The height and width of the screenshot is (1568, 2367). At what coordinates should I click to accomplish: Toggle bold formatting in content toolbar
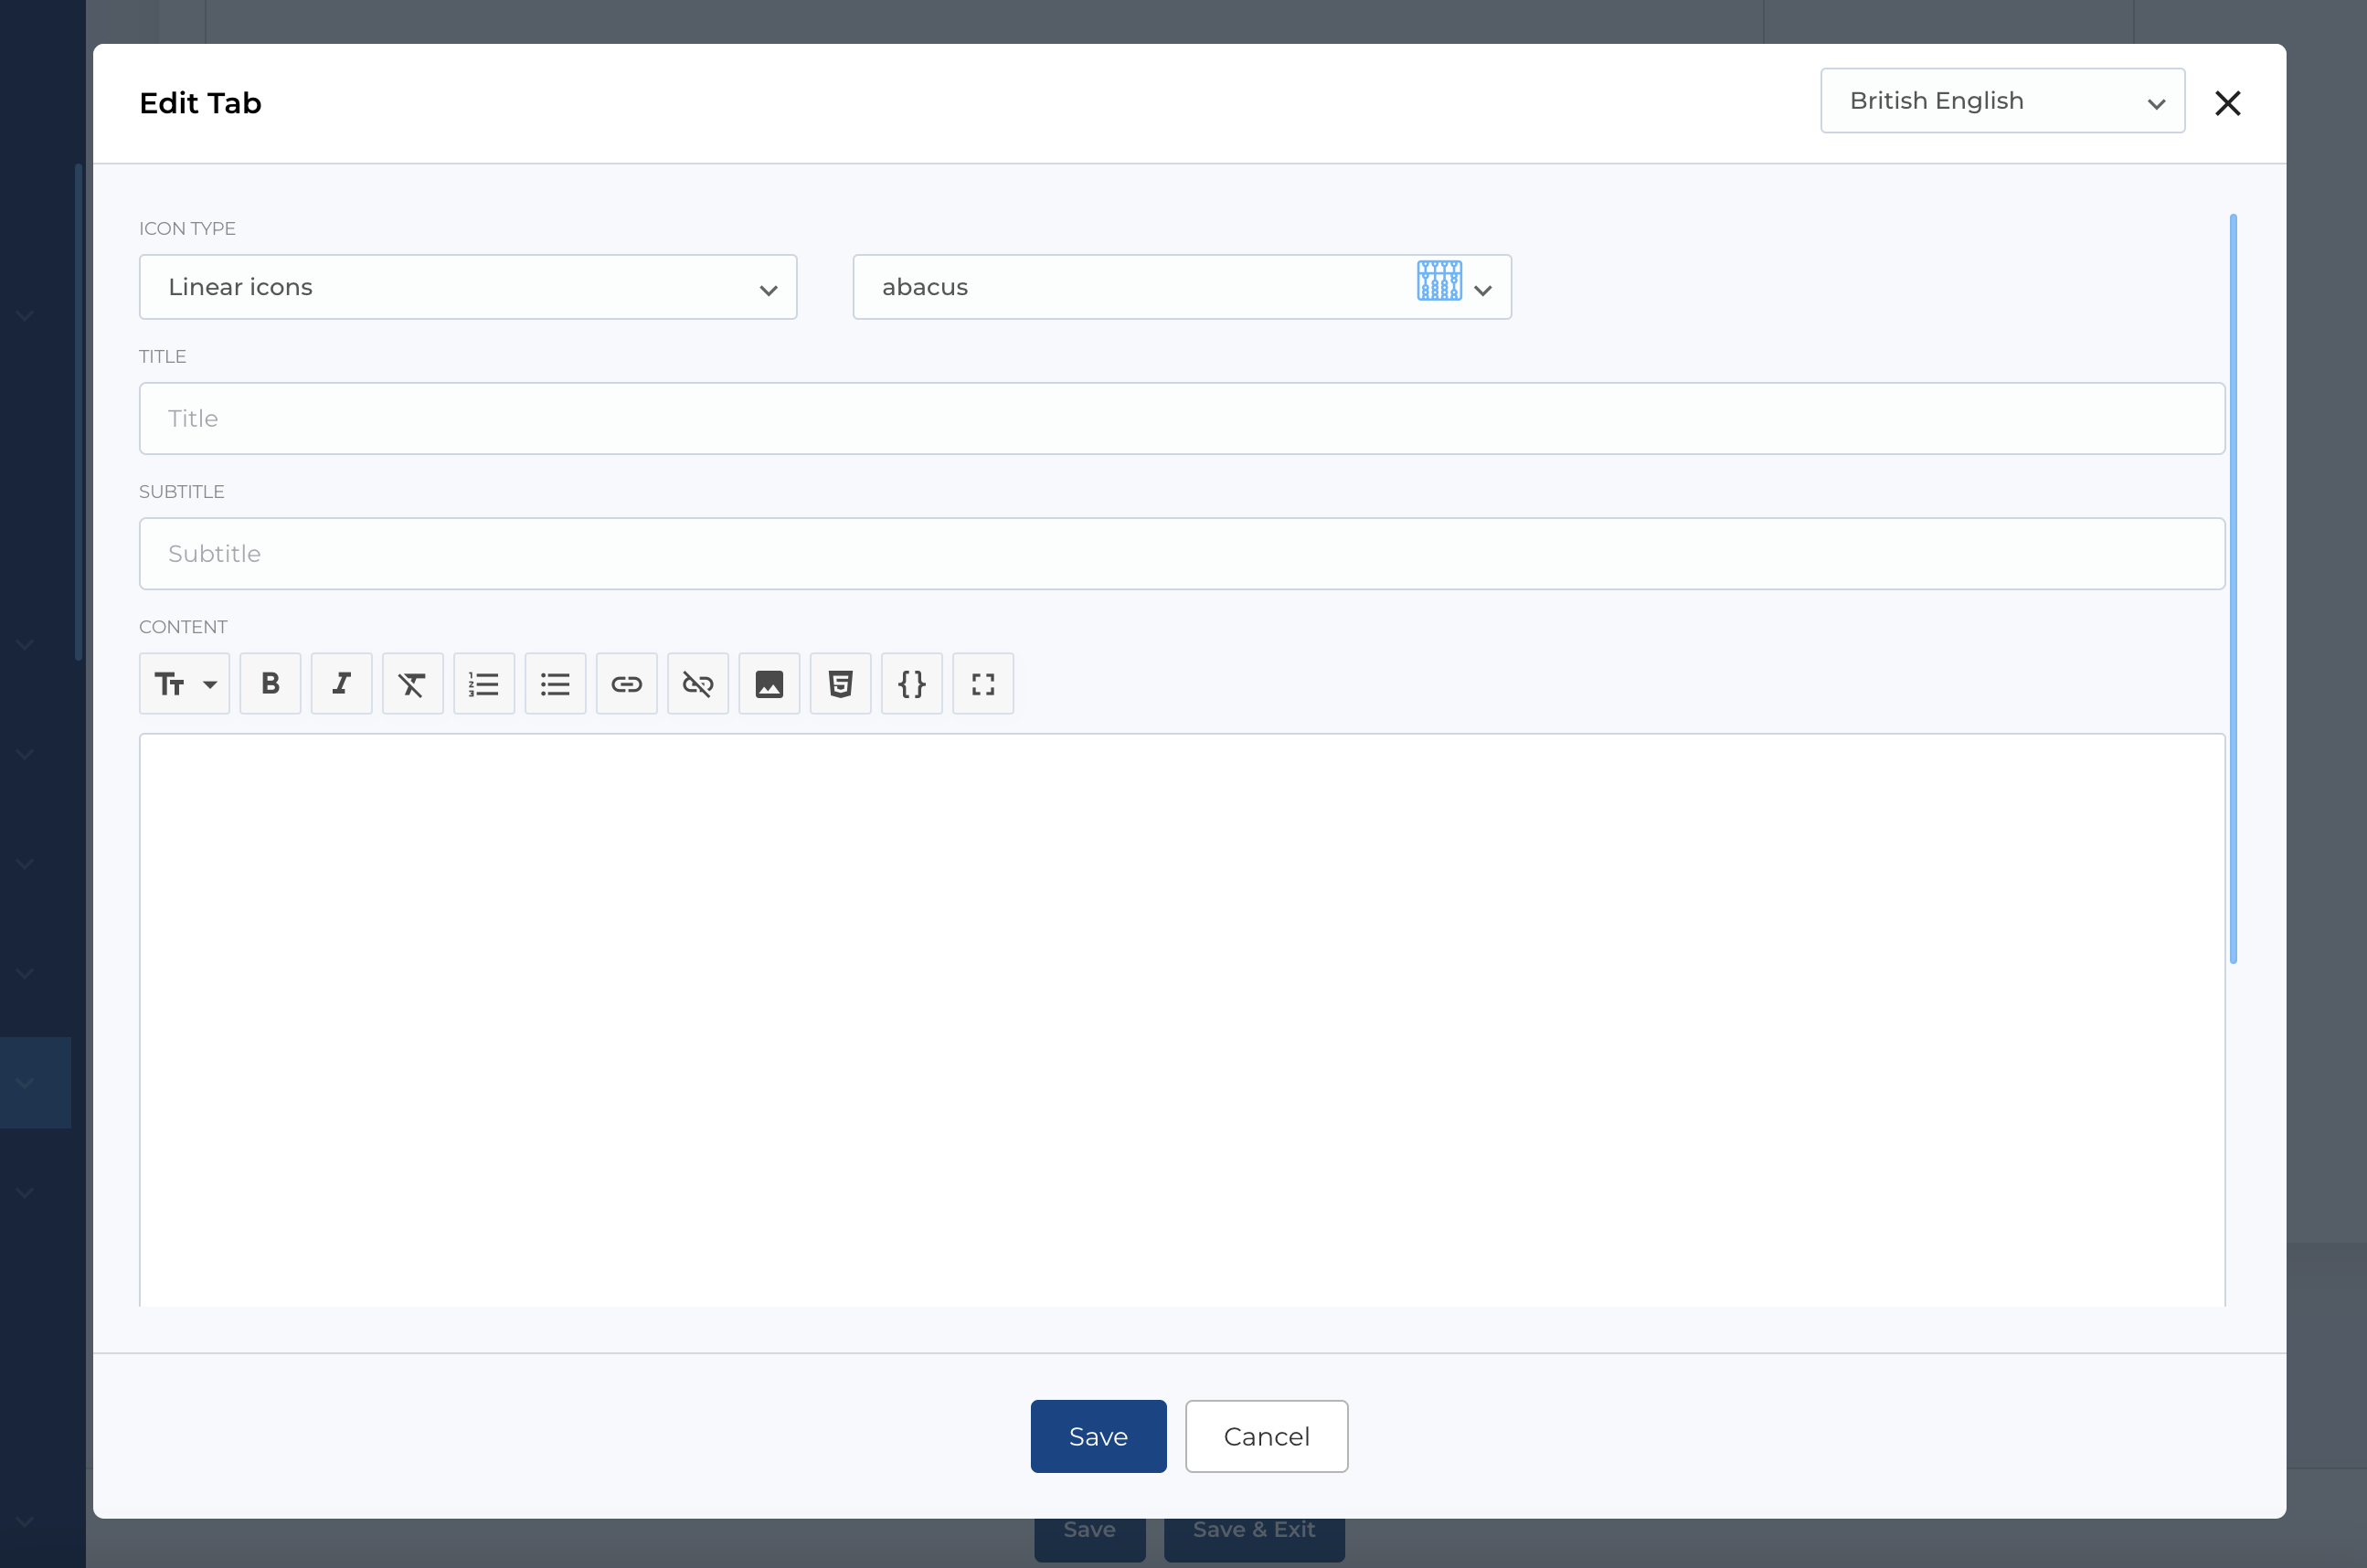point(270,684)
